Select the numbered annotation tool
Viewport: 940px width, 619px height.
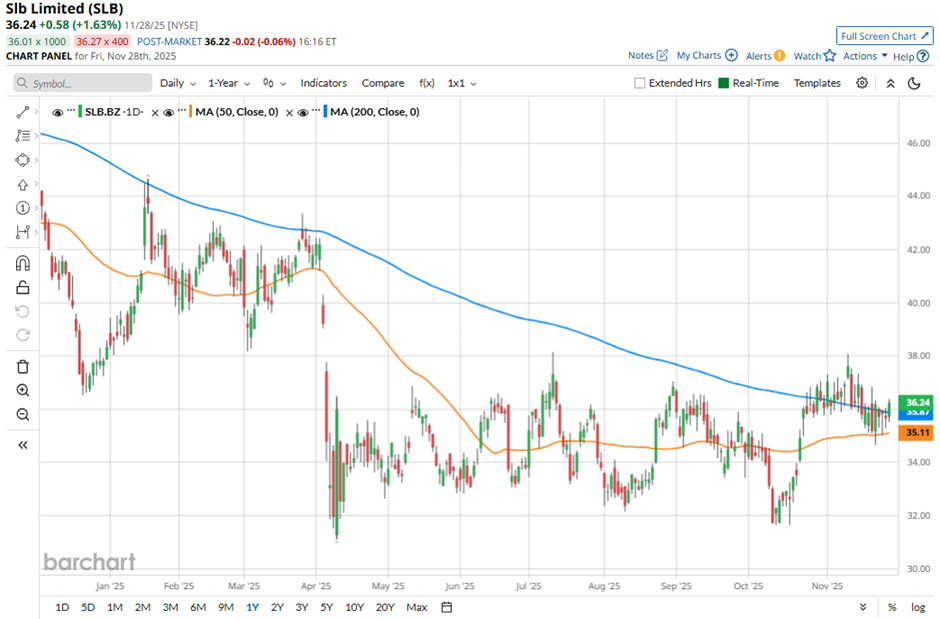click(23, 208)
